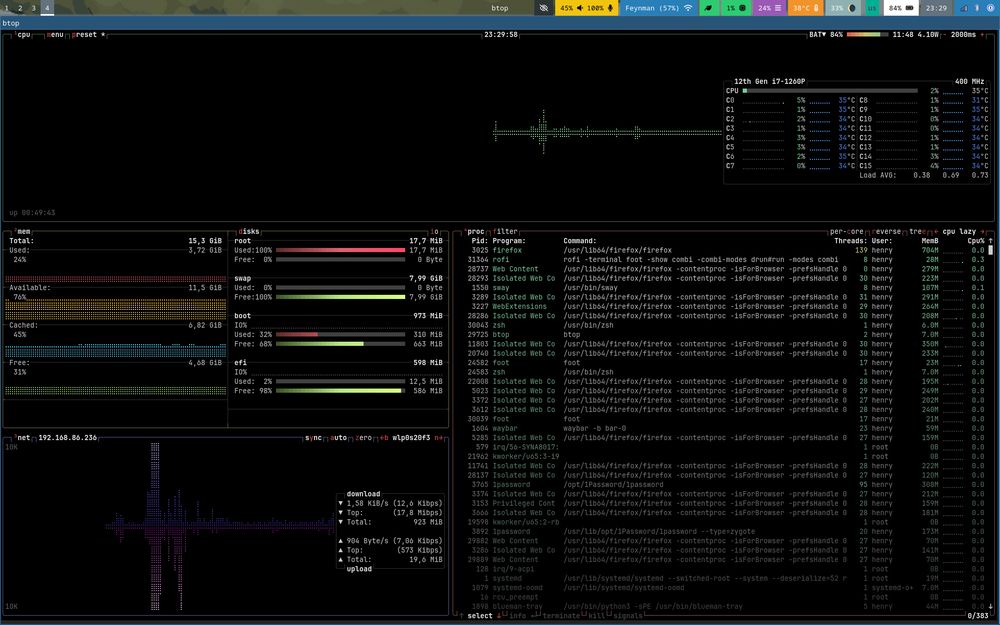Click the proc filter field
The height and width of the screenshot is (625, 1000).
[505, 232]
